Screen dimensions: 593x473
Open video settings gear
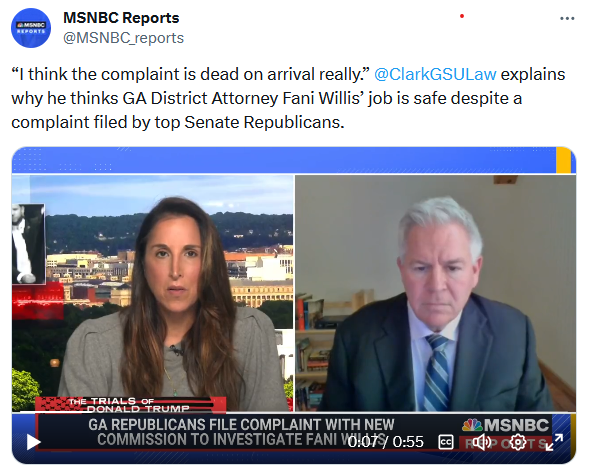click(x=518, y=442)
